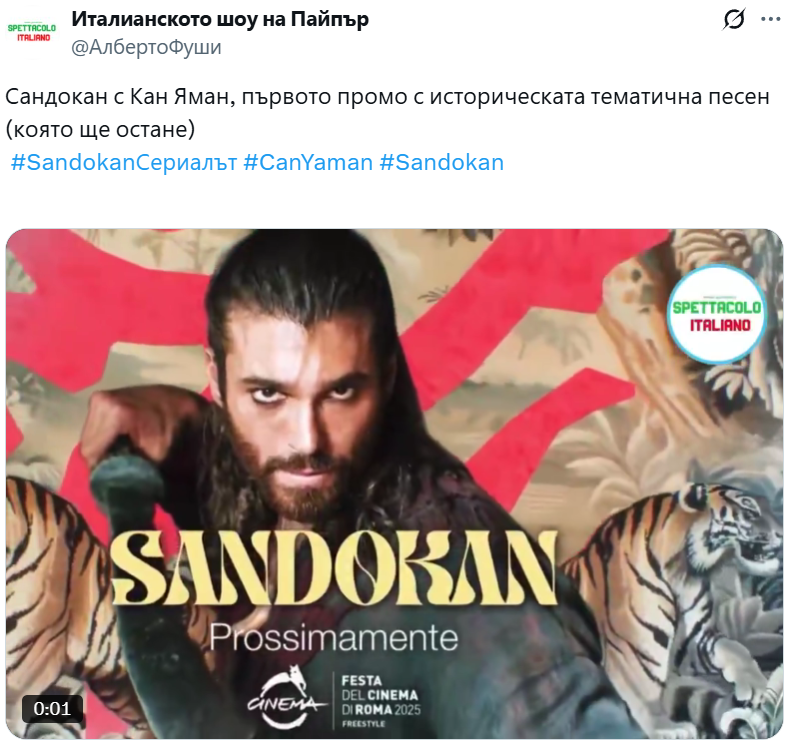This screenshot has height=743, width=785.
Task: Click the Prossimamente caption in video
Action: (334, 638)
